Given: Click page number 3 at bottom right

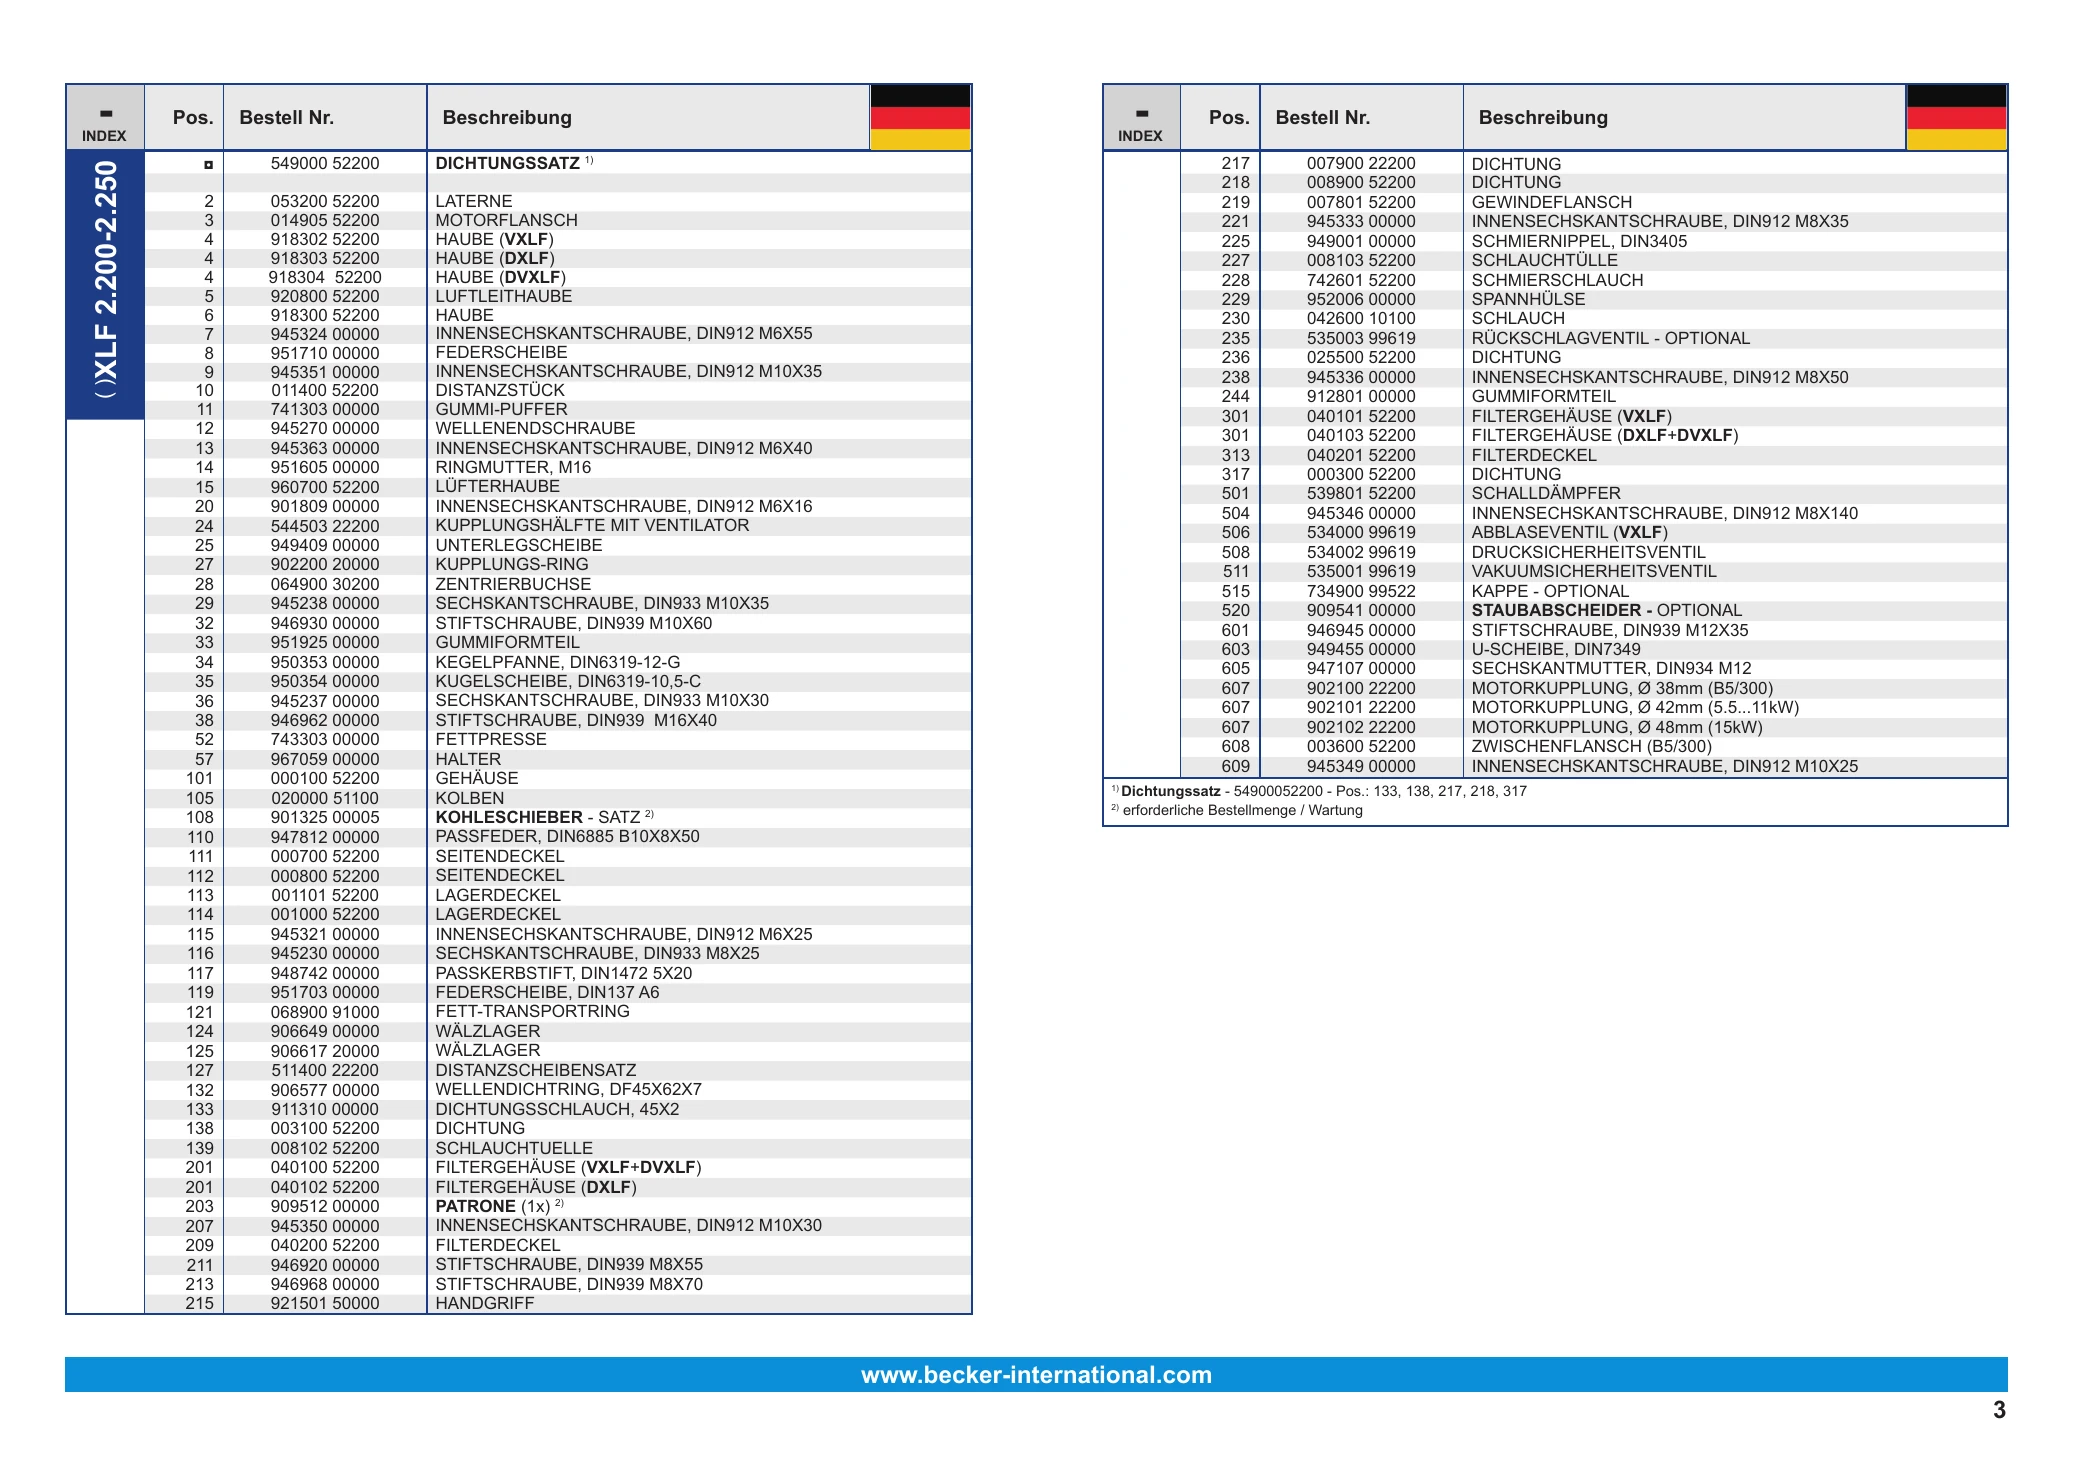Looking at the screenshot, I should pos(1999,1410).
